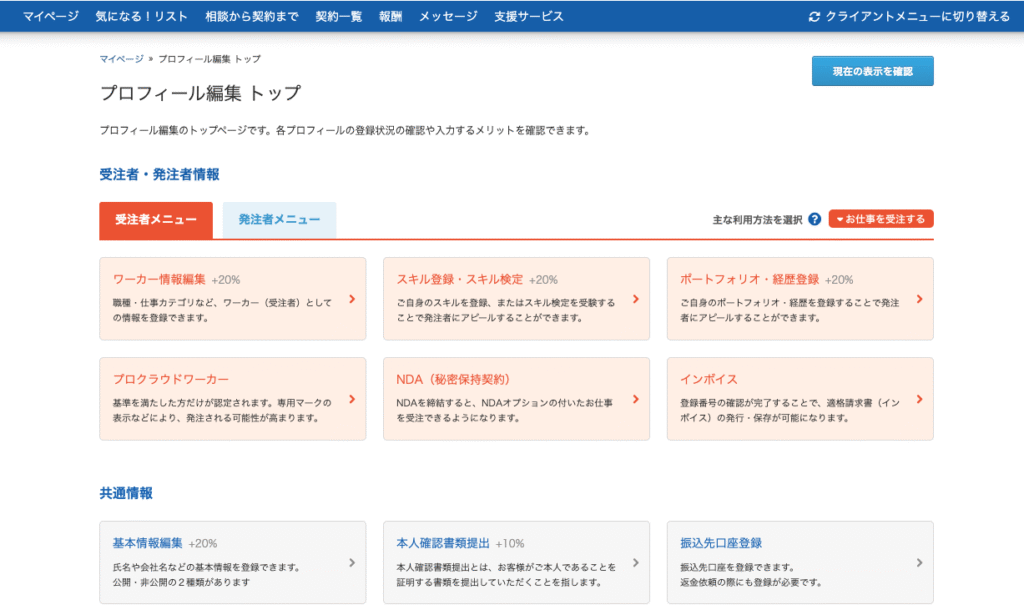Image resolution: width=1024 pixels, height=615 pixels.
Task: Click the refresh icon beside クライアントメニューに切り替える
Action: click(x=814, y=16)
